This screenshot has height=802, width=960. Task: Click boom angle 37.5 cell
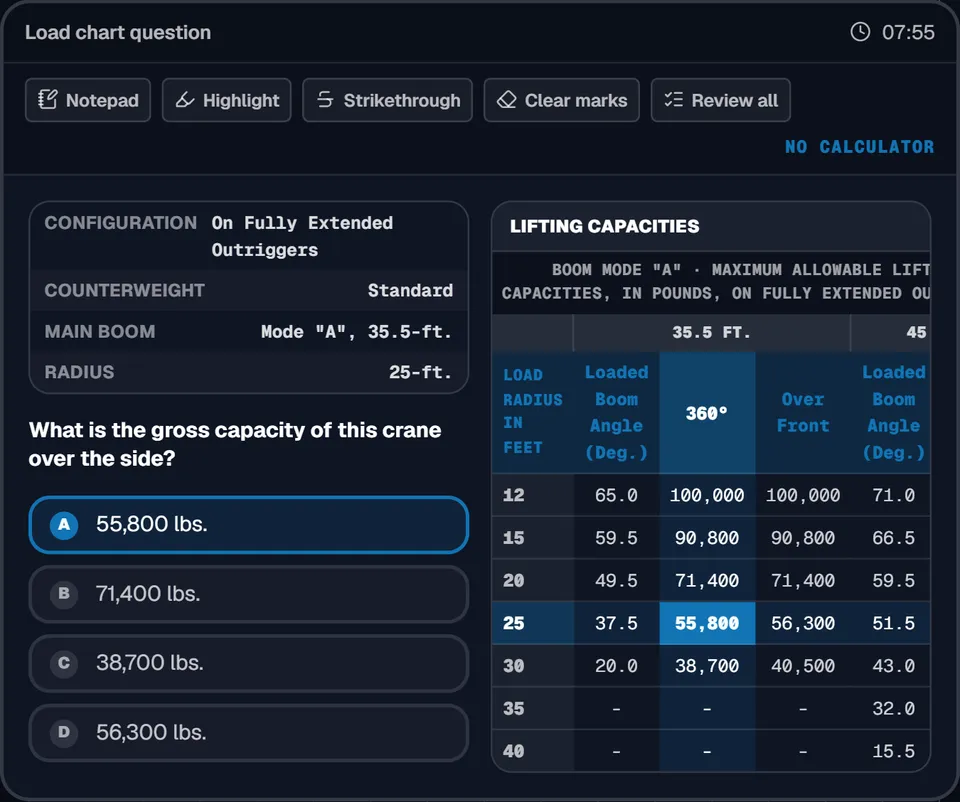(x=617, y=623)
